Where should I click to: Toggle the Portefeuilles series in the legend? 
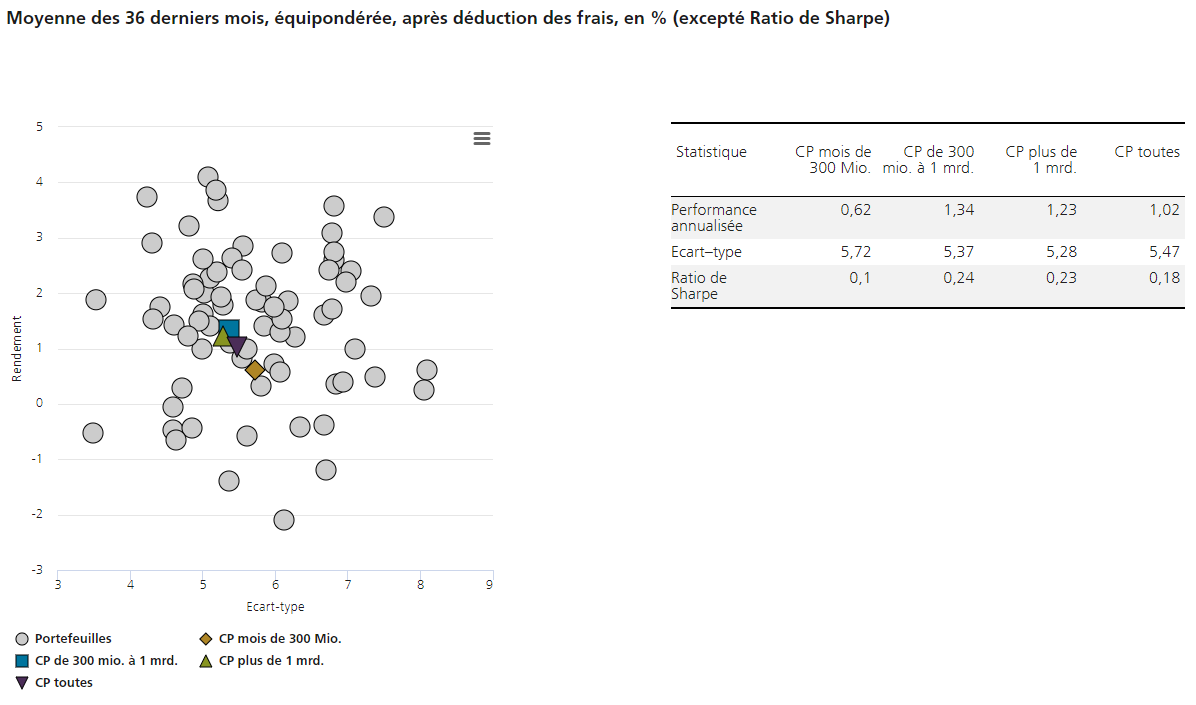point(73,638)
